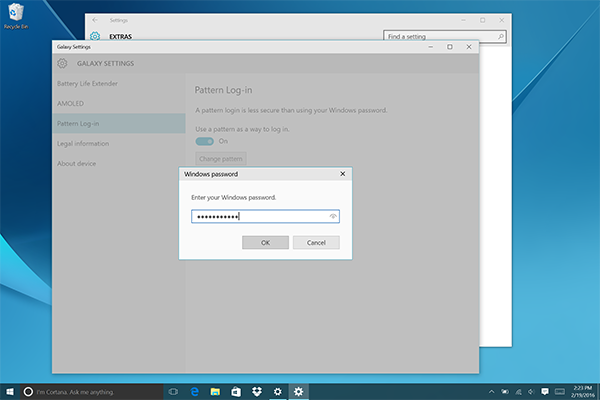Screen dimensions: 600x400
Task: Maximize the background Settings window
Action: click(x=483, y=20)
